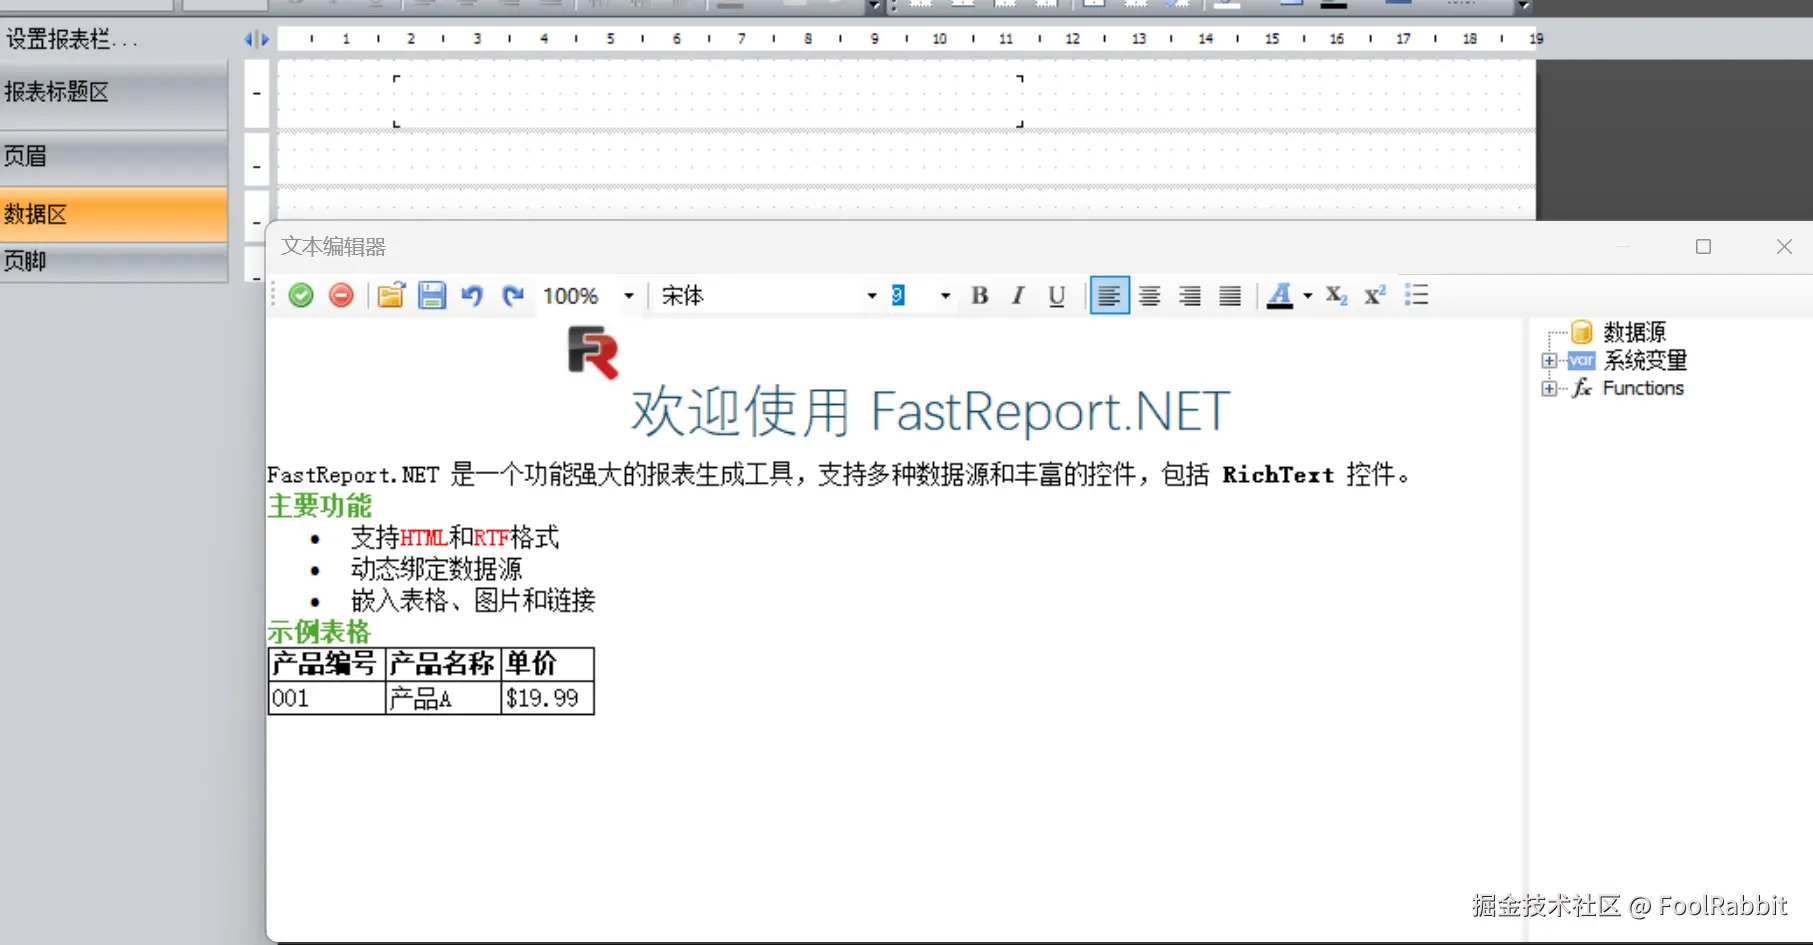The image size is (1813, 945).
Task: Select the 数据源 tree item
Action: [x=1634, y=332]
